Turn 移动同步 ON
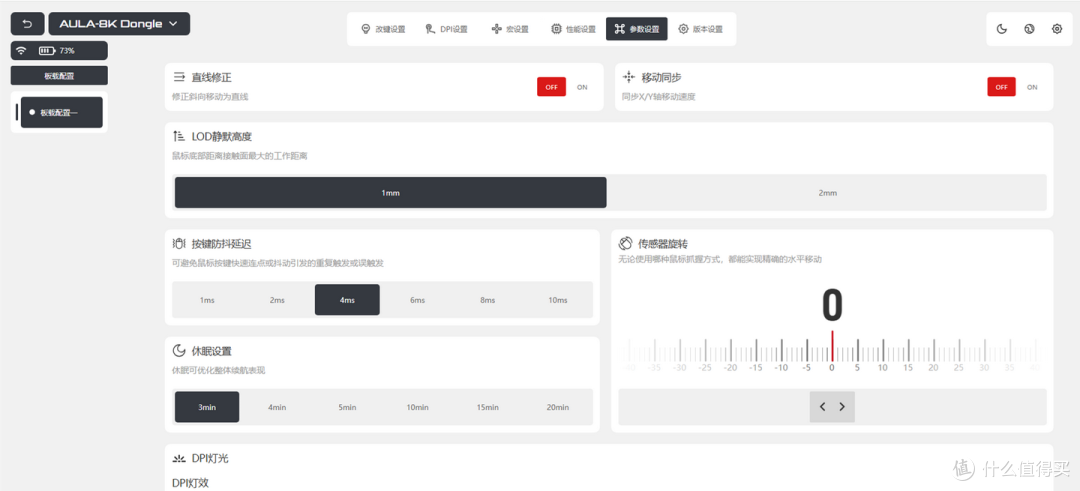Viewport: 1080px width, 491px height. pos(1032,87)
